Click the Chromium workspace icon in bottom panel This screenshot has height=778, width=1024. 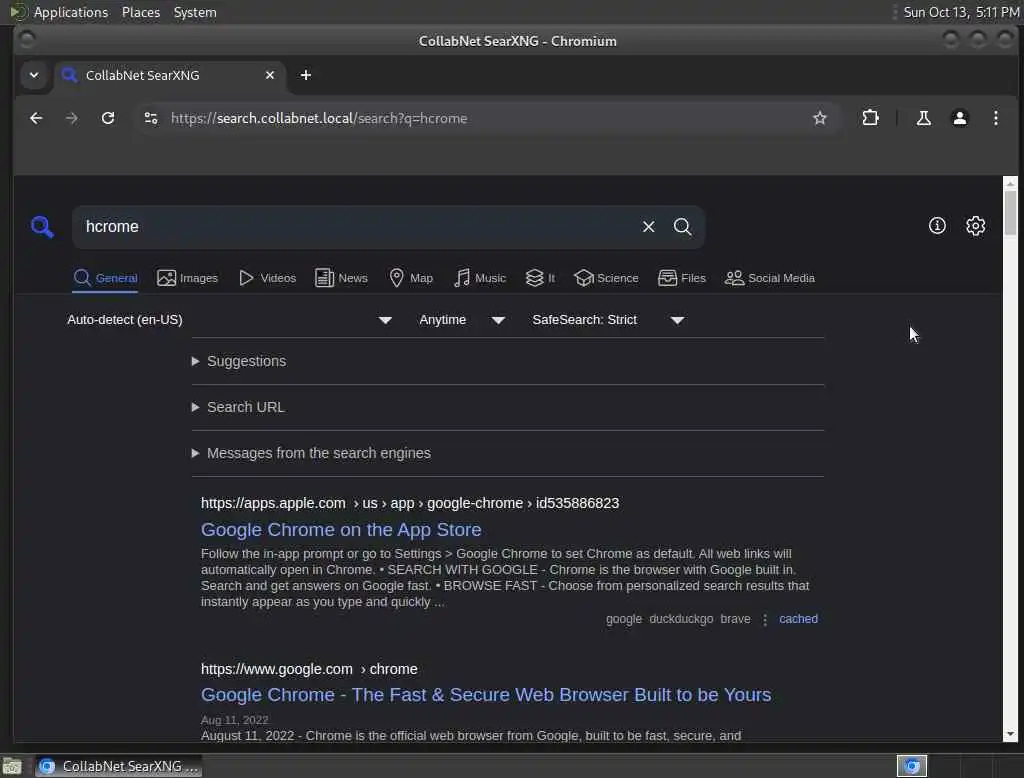pyautogui.click(x=912, y=766)
